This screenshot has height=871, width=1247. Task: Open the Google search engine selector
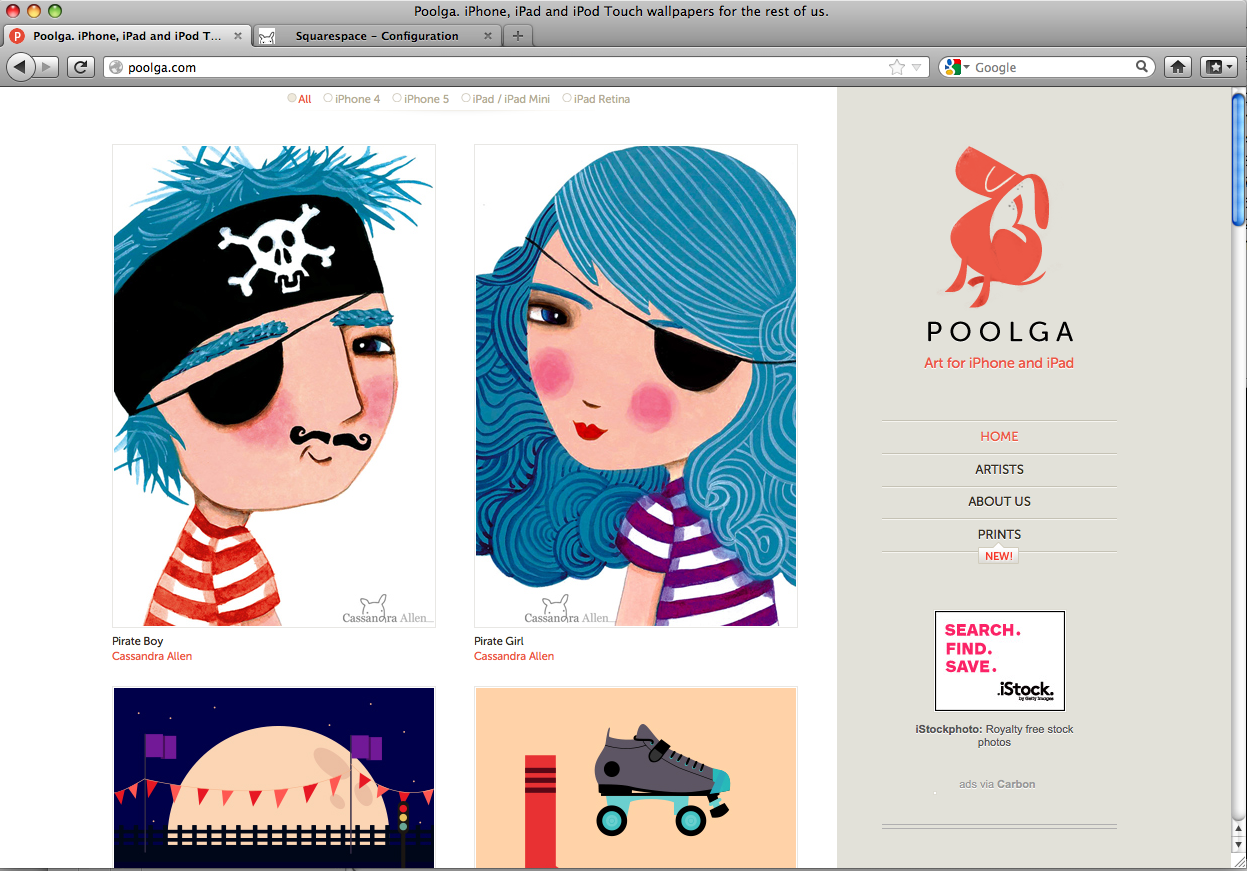point(956,67)
